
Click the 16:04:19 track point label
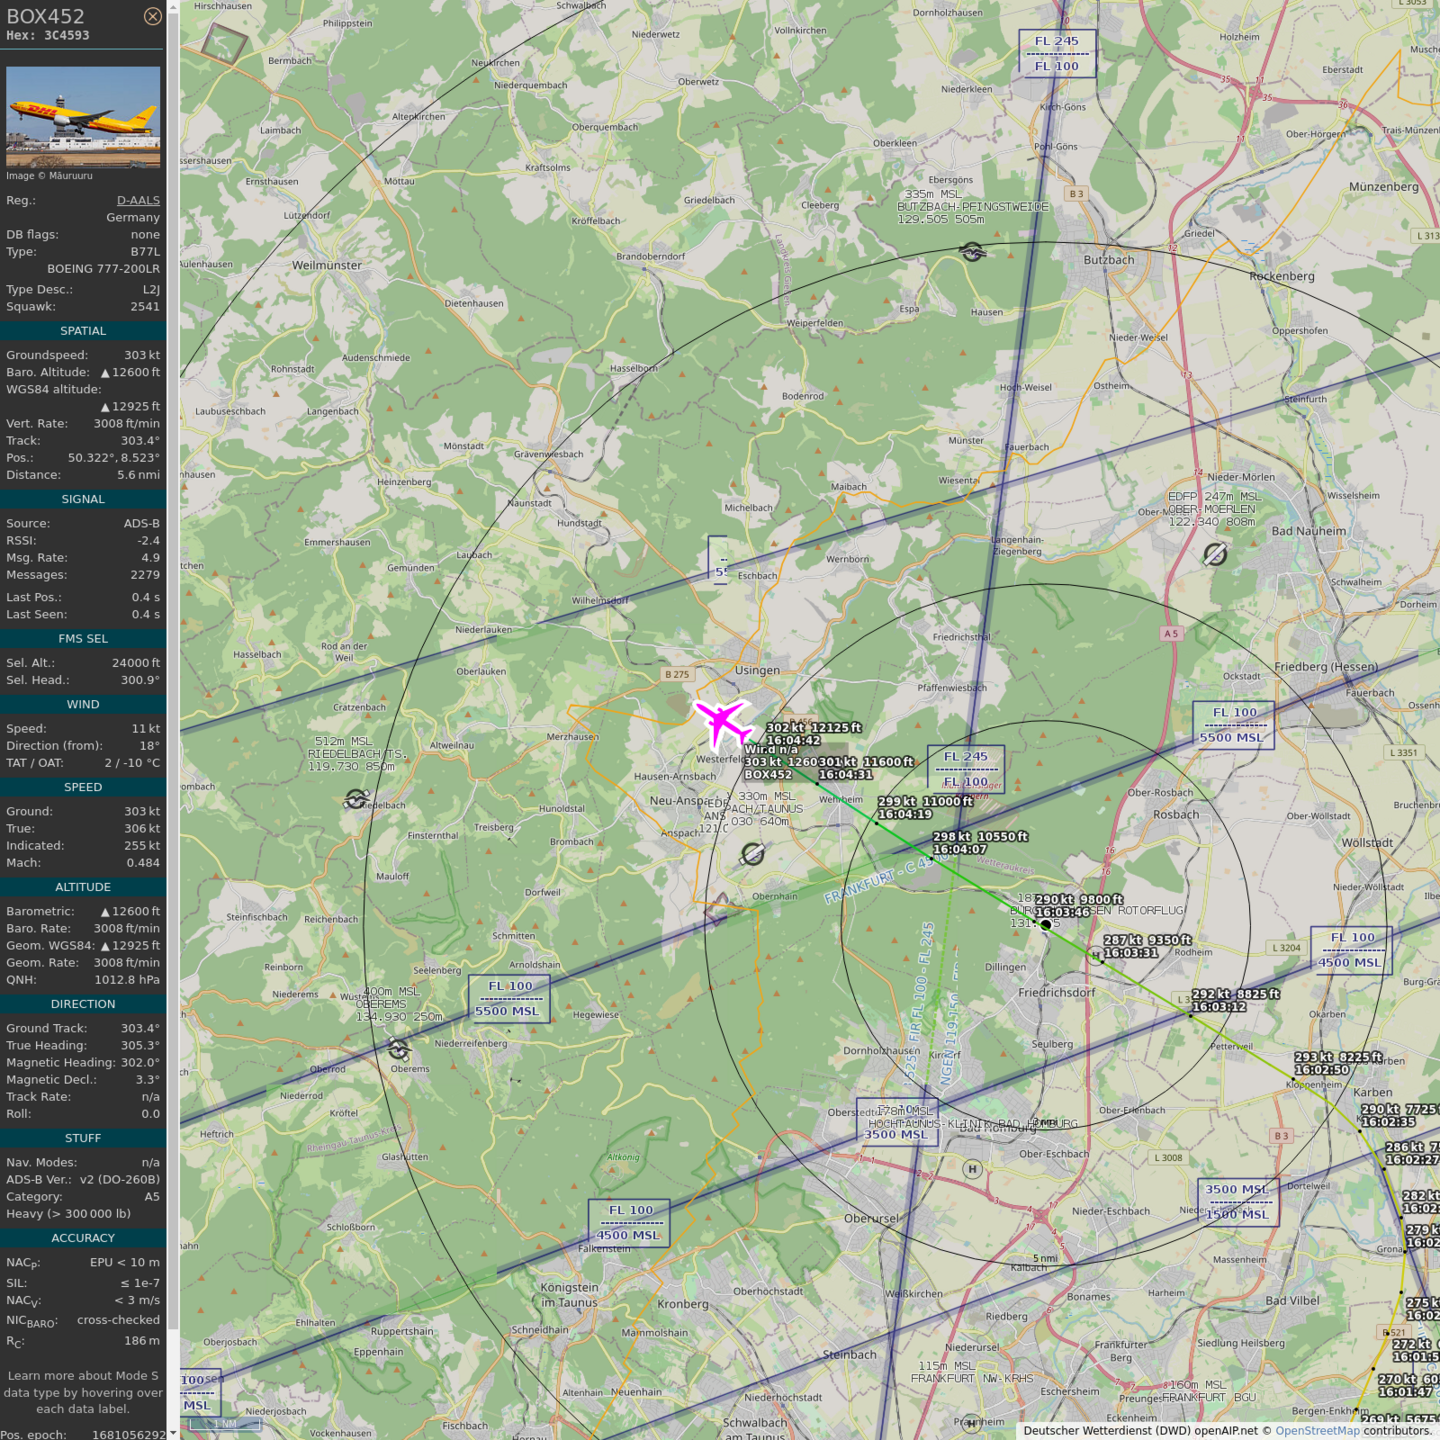(x=904, y=814)
